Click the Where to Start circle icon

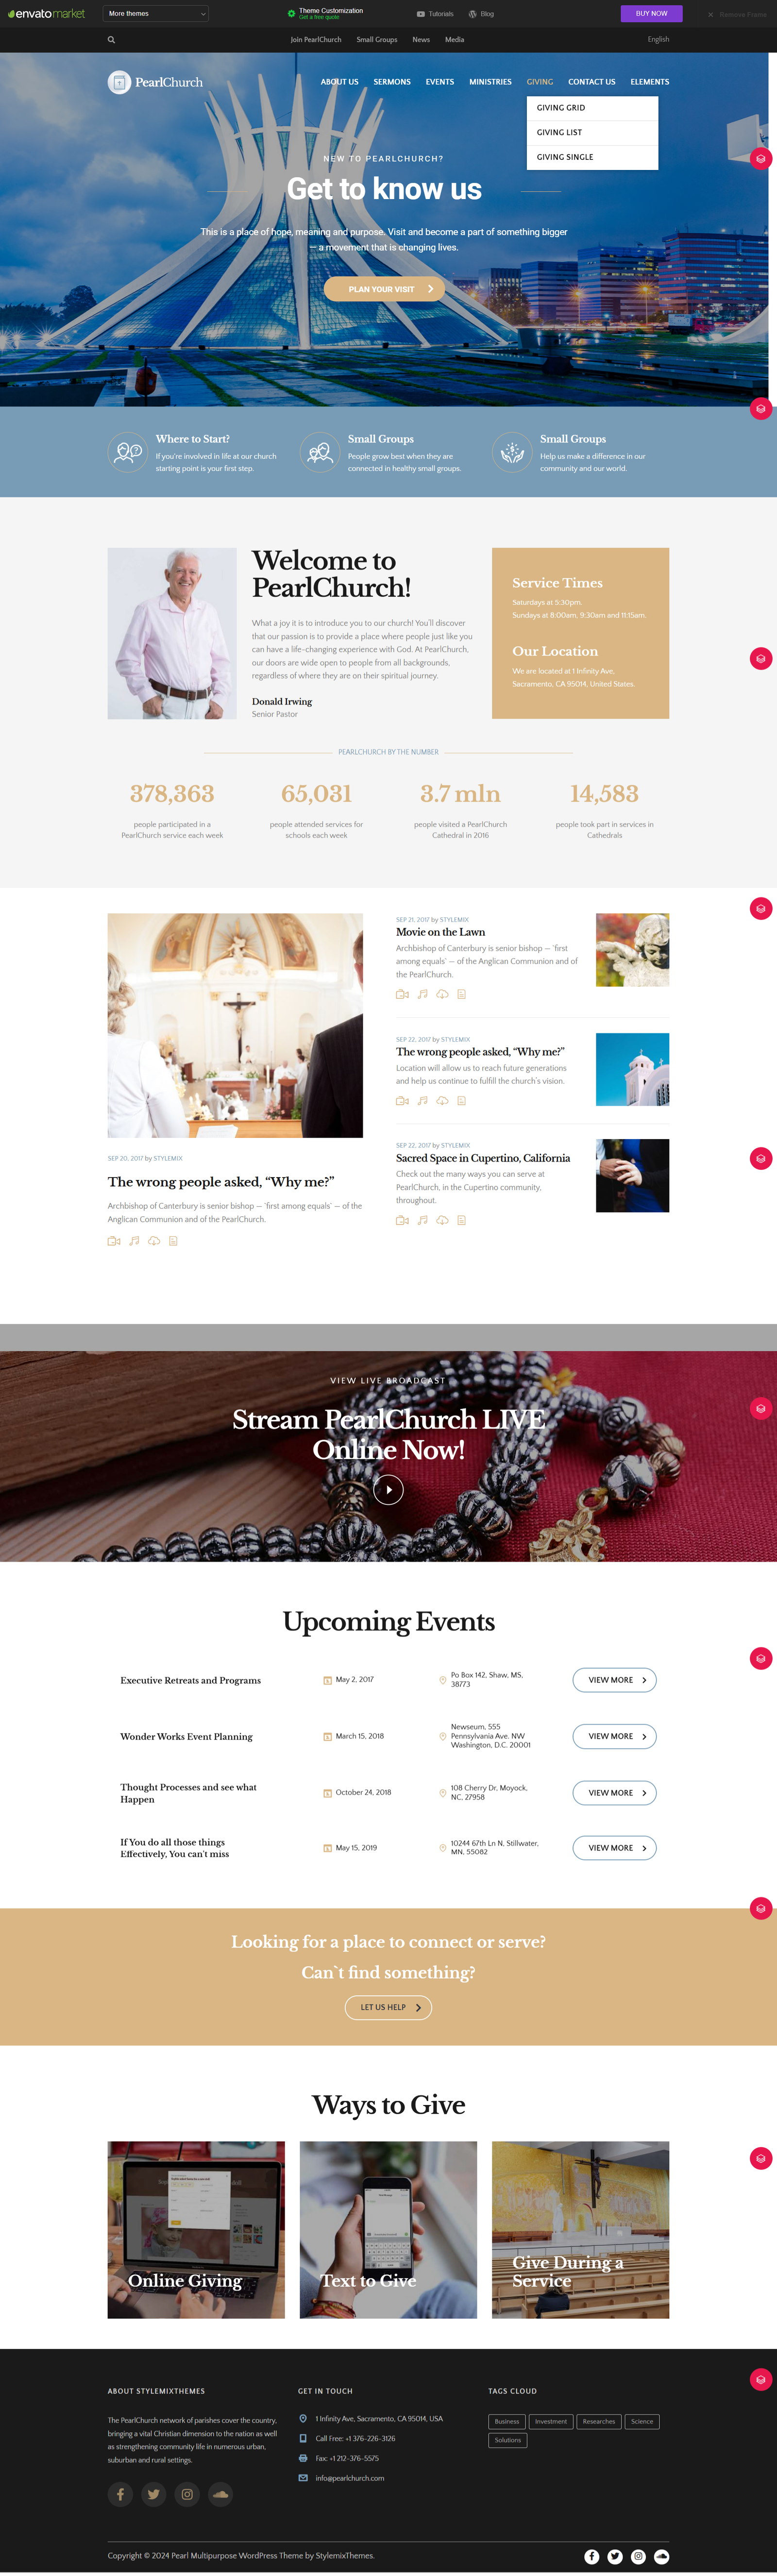(127, 452)
